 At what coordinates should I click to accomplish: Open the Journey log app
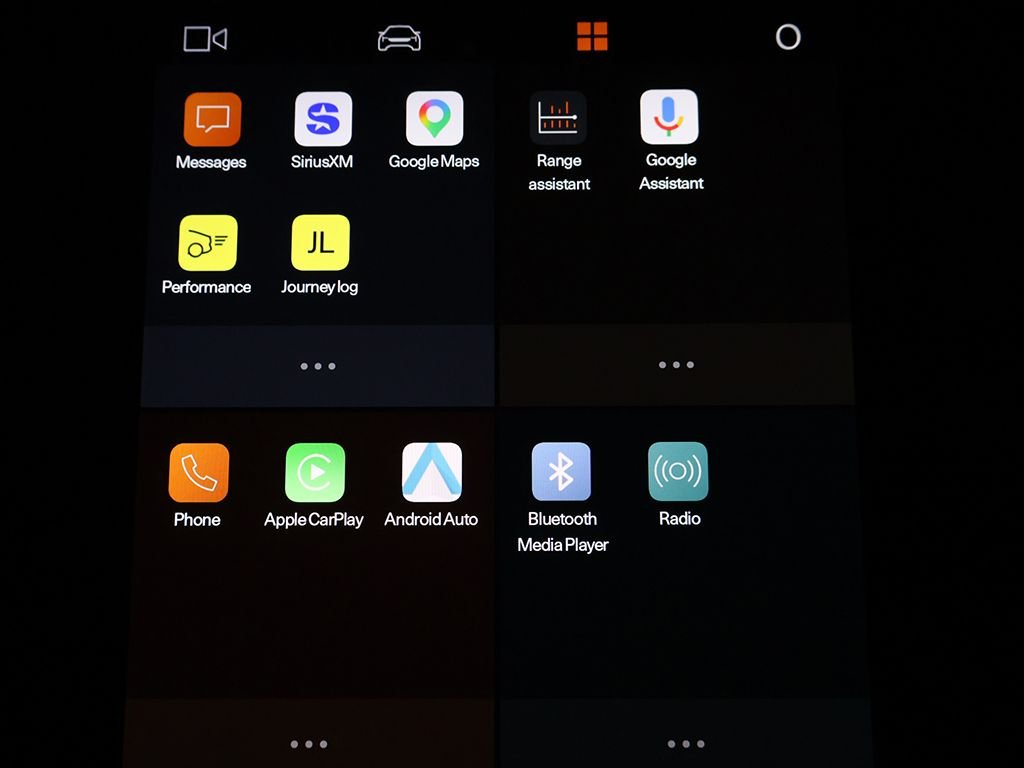click(x=321, y=242)
